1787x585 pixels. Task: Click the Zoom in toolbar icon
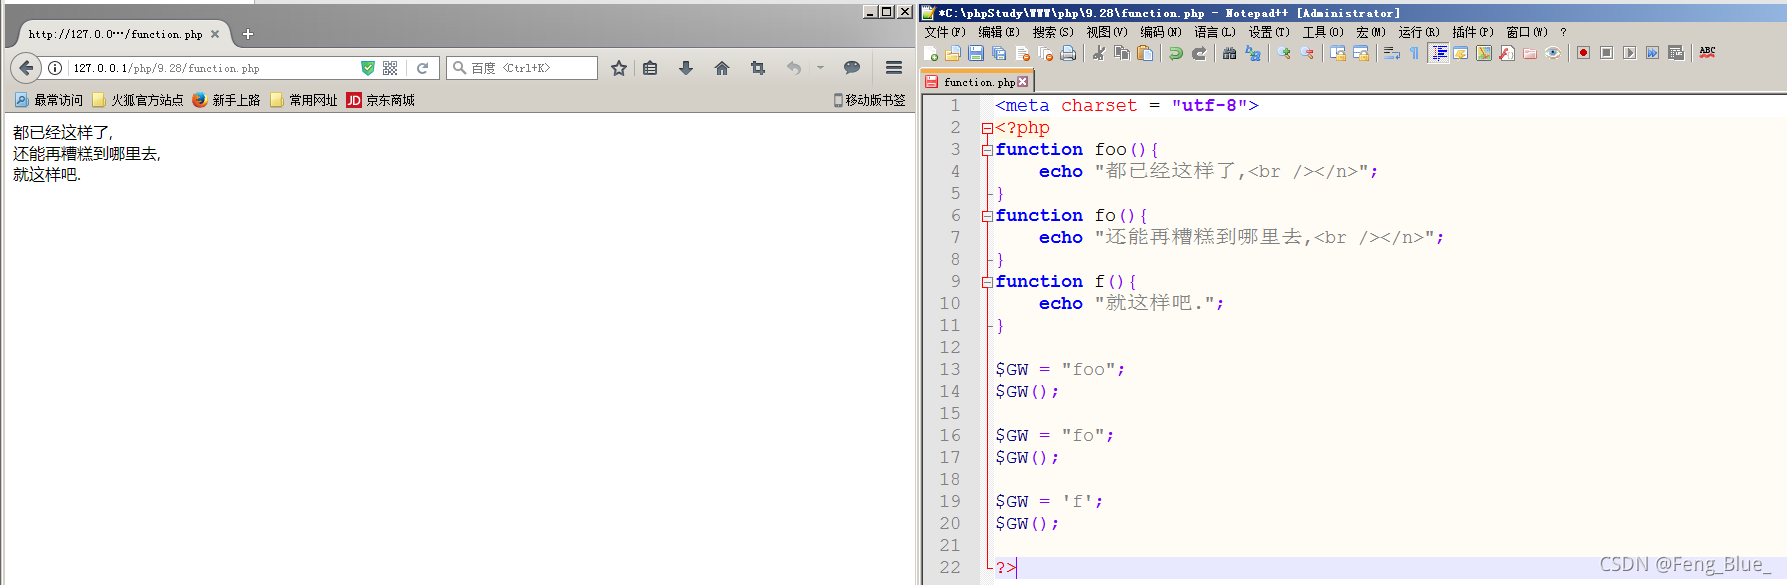pos(1284,53)
